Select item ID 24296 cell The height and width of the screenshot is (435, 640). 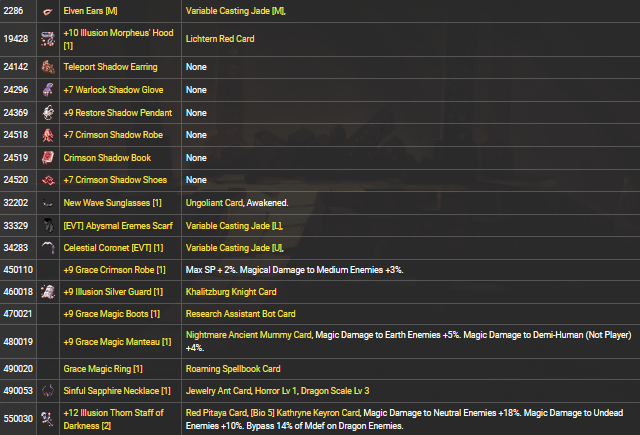(x=18, y=90)
